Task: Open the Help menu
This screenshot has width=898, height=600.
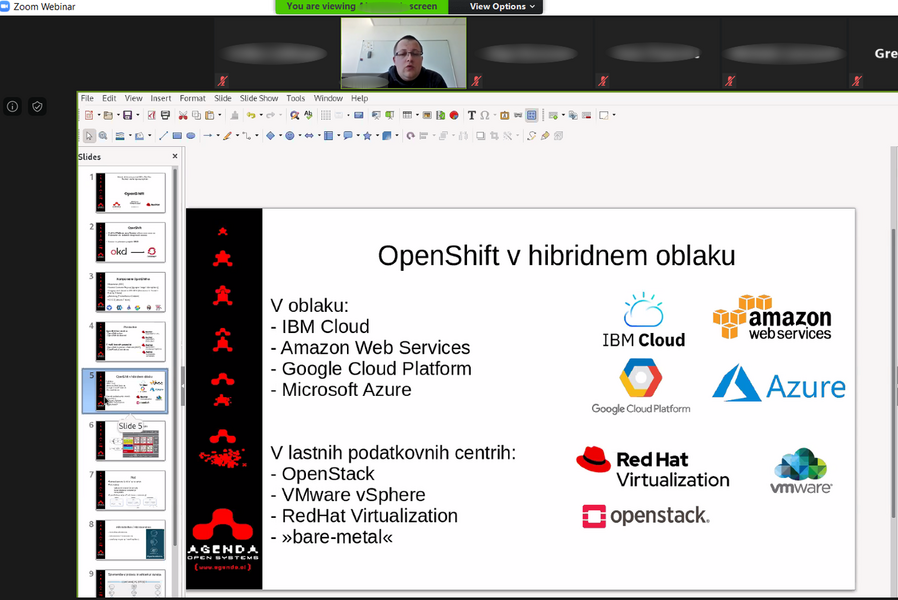Action: pos(360,98)
